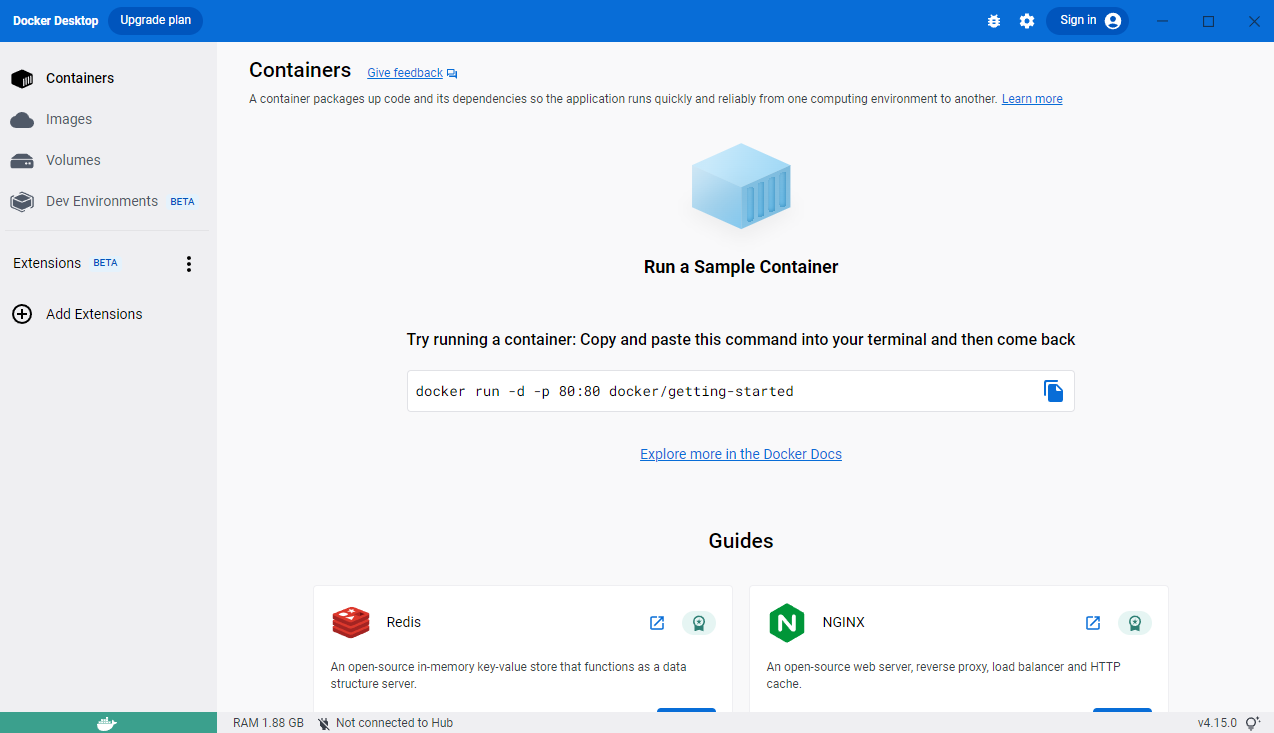Click the Redis card title text
The image size is (1274, 733).
coord(404,622)
